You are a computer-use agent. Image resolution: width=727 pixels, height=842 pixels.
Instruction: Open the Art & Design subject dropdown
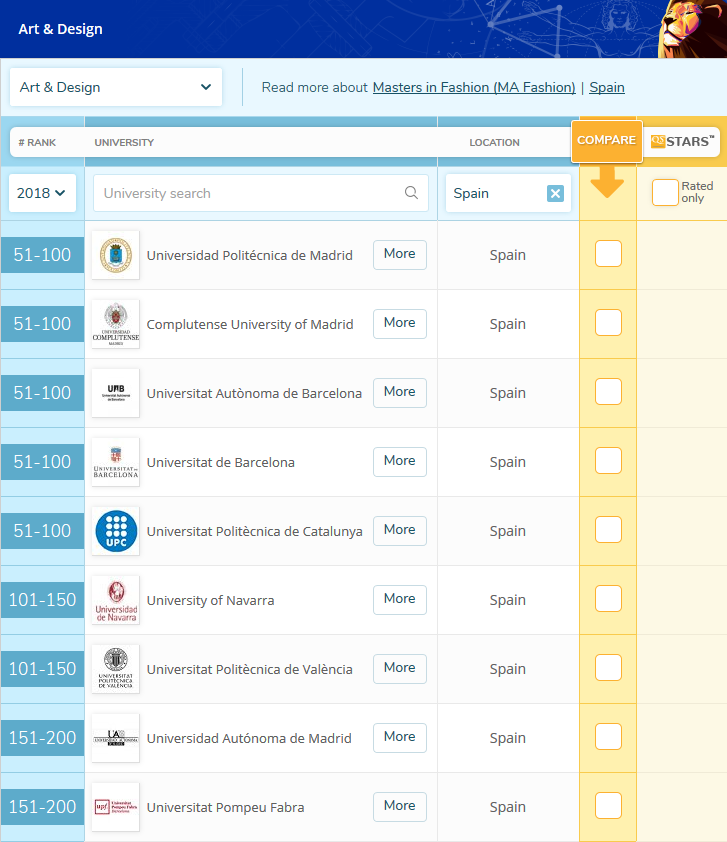[116, 87]
